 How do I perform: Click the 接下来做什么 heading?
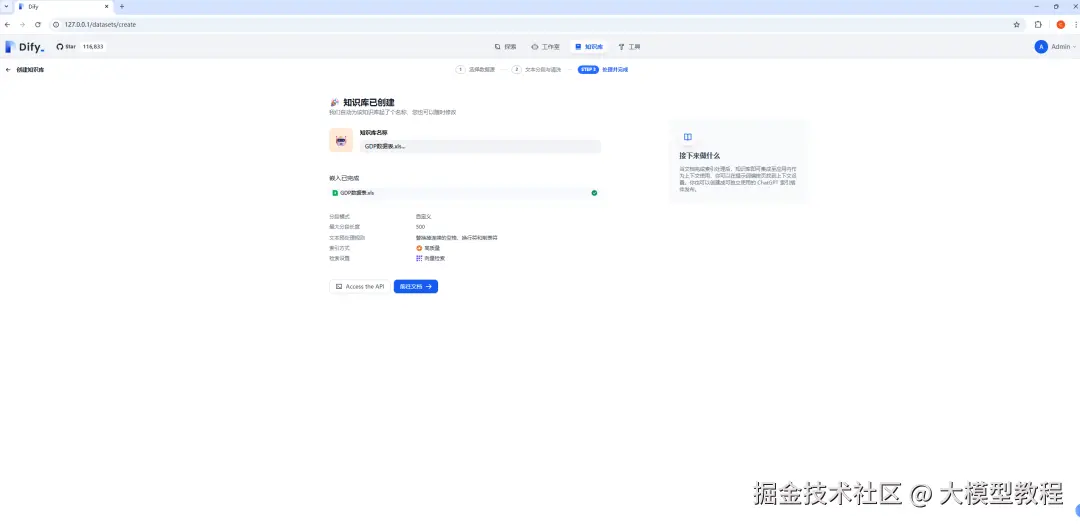coord(699,156)
